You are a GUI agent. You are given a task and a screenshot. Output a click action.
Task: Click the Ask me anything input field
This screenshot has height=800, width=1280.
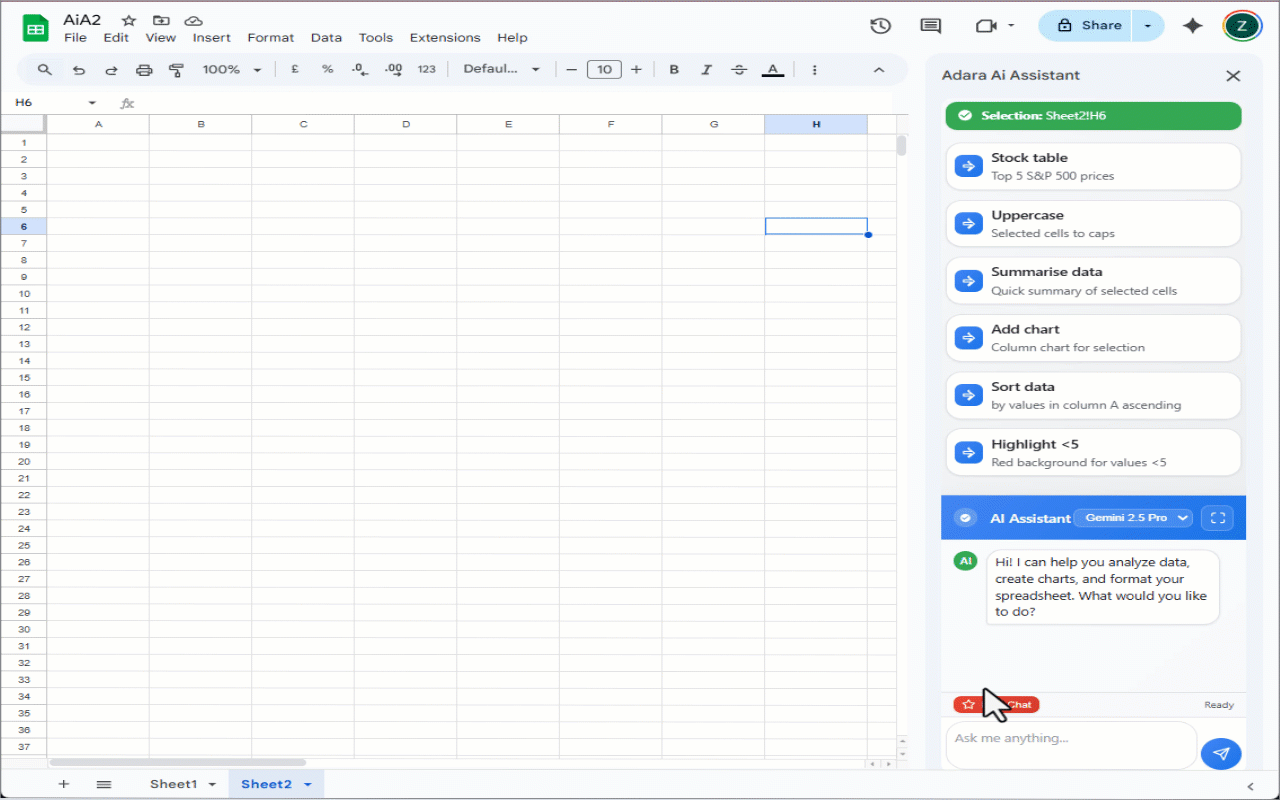click(x=1071, y=745)
